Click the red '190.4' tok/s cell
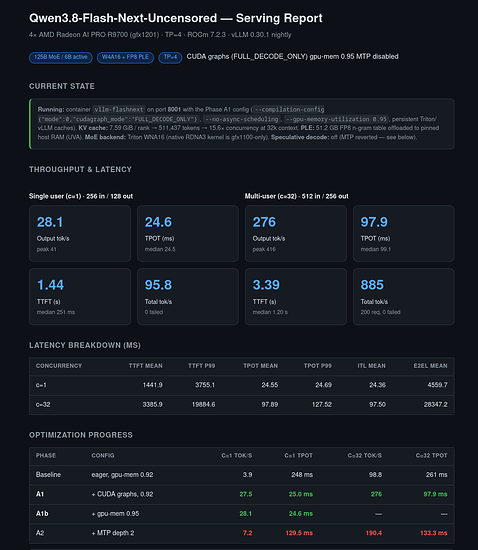This screenshot has width=478, height=550. [x=374, y=533]
